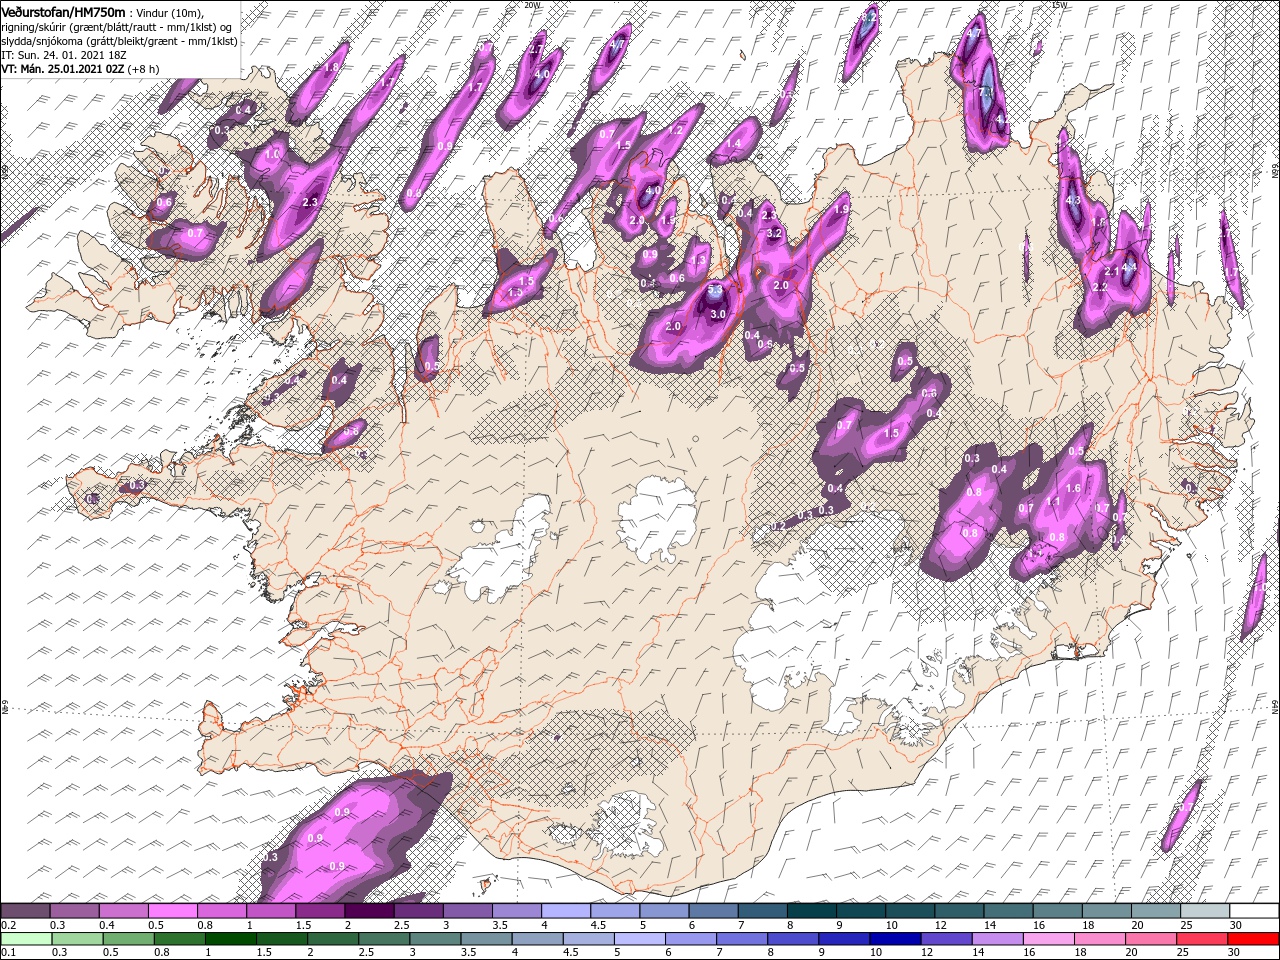Click the upper snow scale swatch starting at 1
This screenshot has height=960, width=1280.
coord(270,911)
